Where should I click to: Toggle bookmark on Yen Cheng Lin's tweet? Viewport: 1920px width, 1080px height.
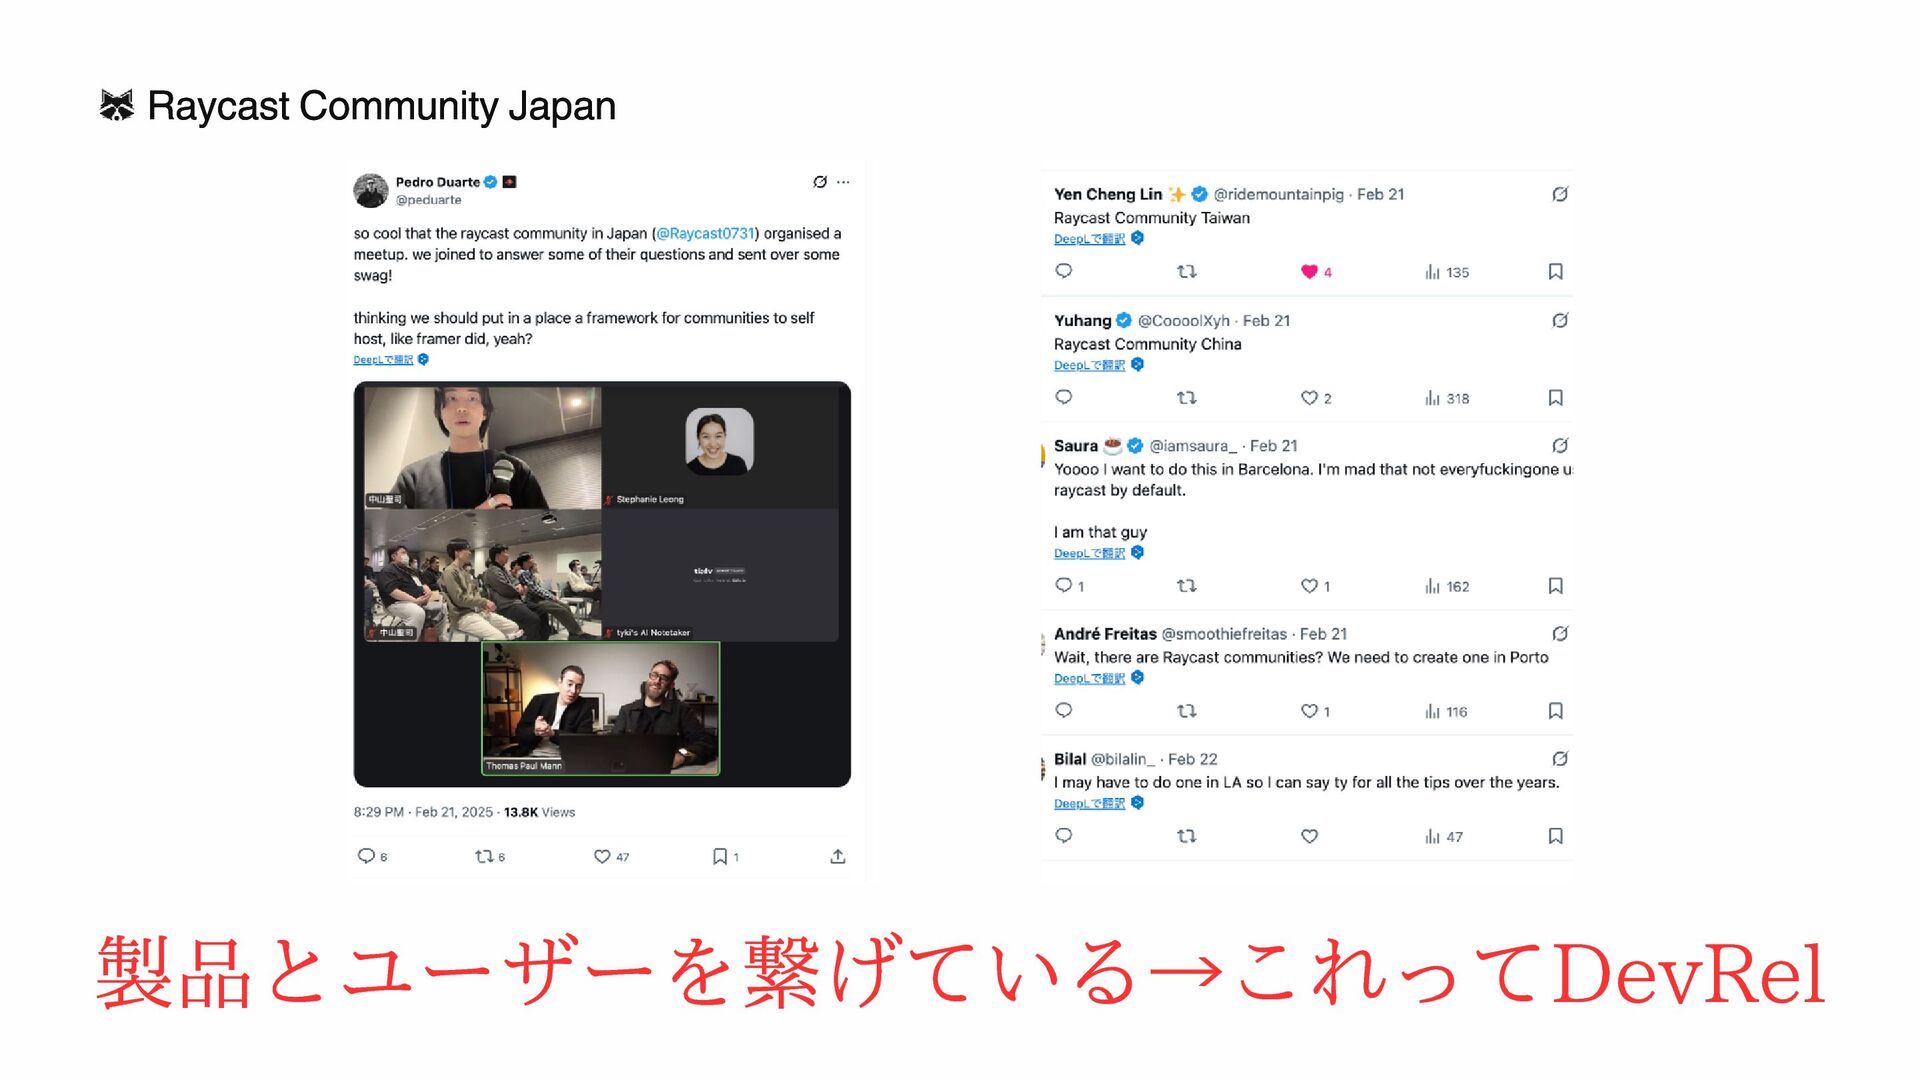pos(1555,272)
